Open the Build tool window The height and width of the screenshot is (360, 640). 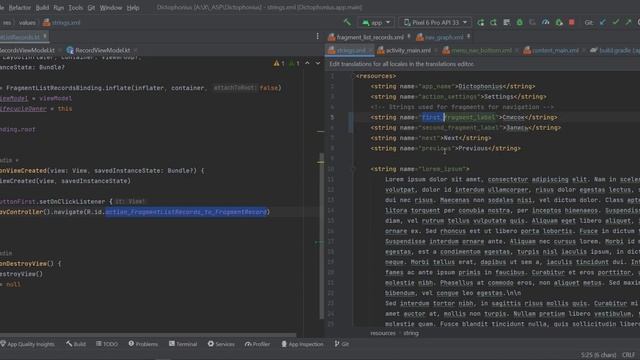pyautogui.click(x=76, y=344)
